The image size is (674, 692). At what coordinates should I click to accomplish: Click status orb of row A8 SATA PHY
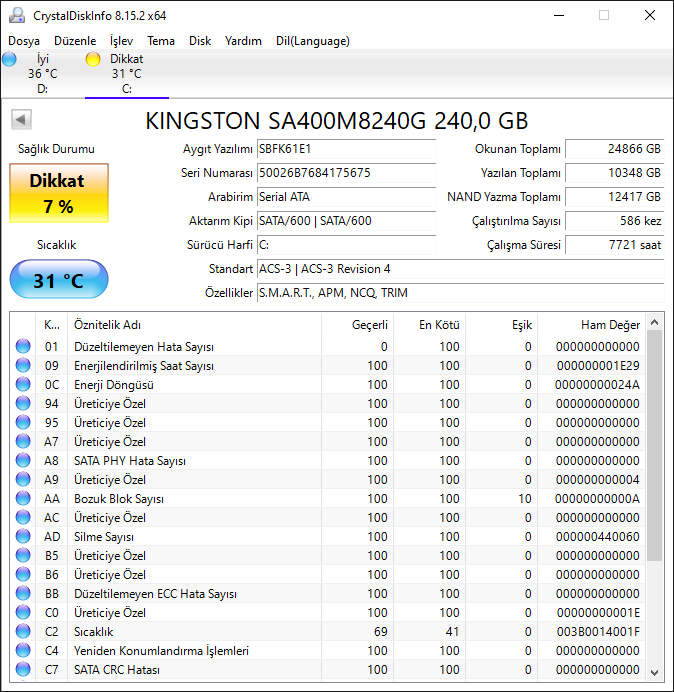23,460
